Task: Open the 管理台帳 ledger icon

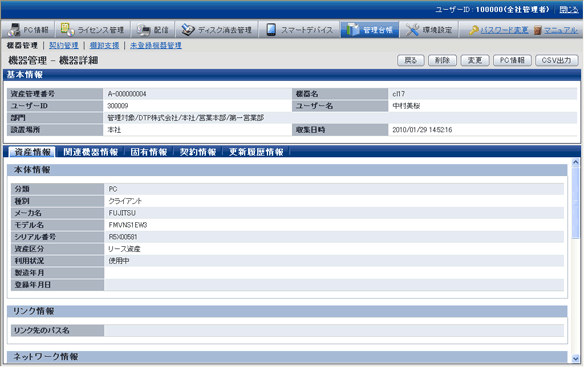Action: 352,29
